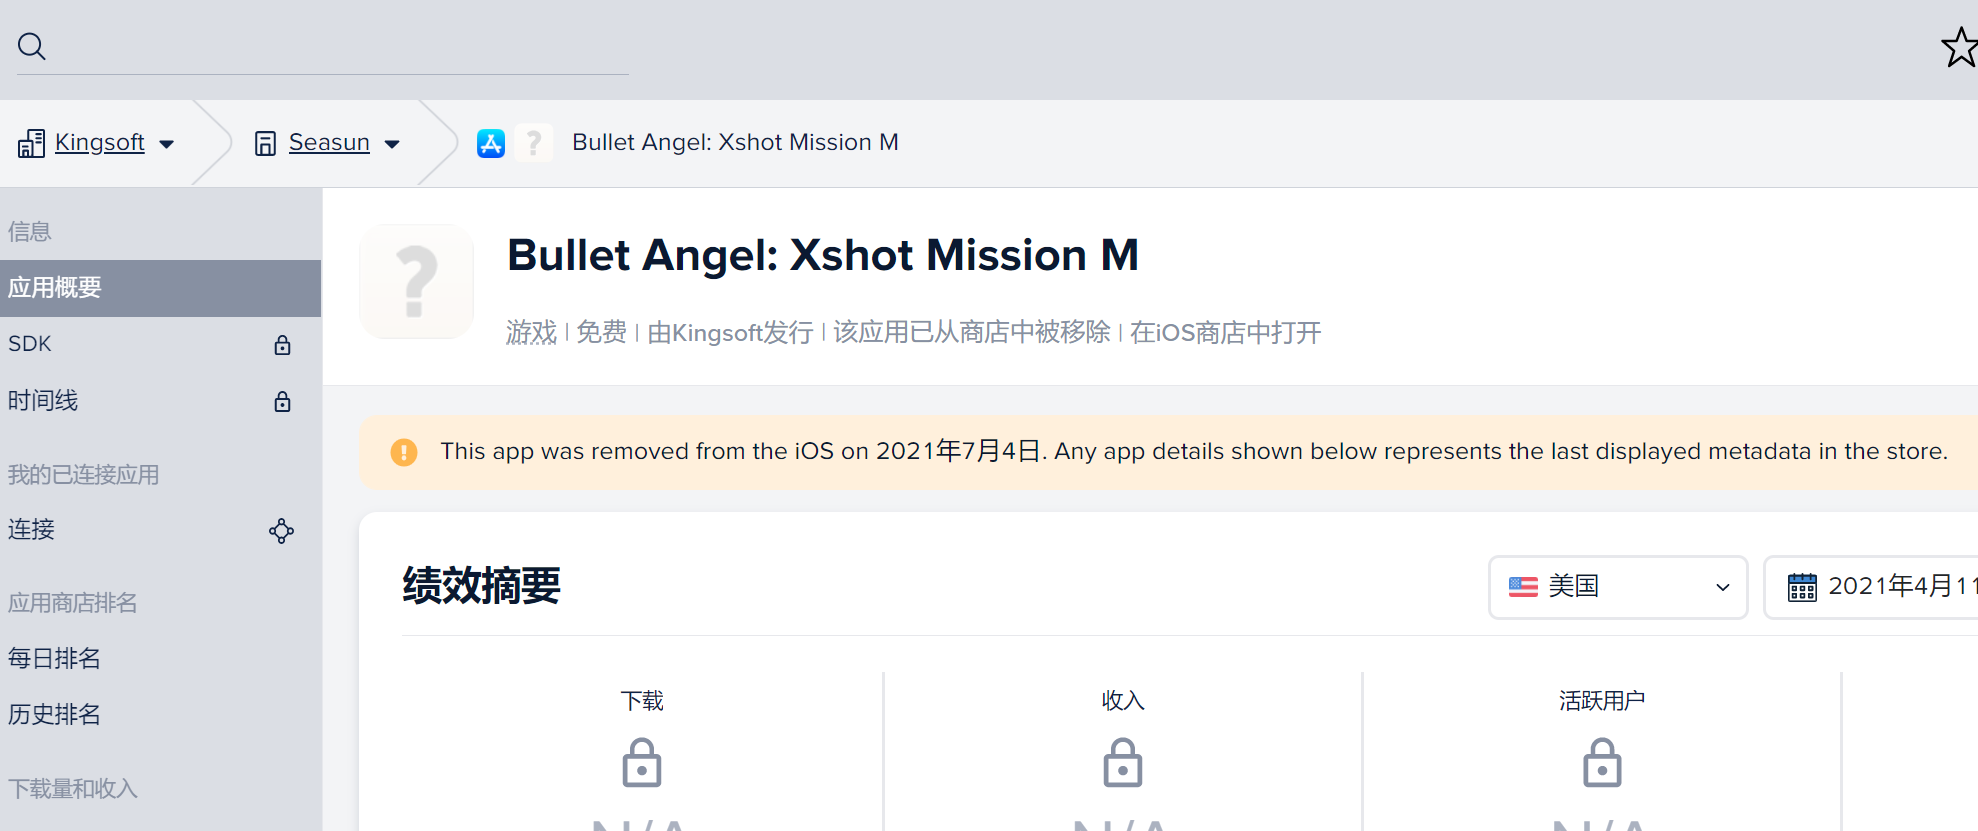Image resolution: width=1978 pixels, height=831 pixels.
Task: Click the search magnifier icon
Action: 32,46
